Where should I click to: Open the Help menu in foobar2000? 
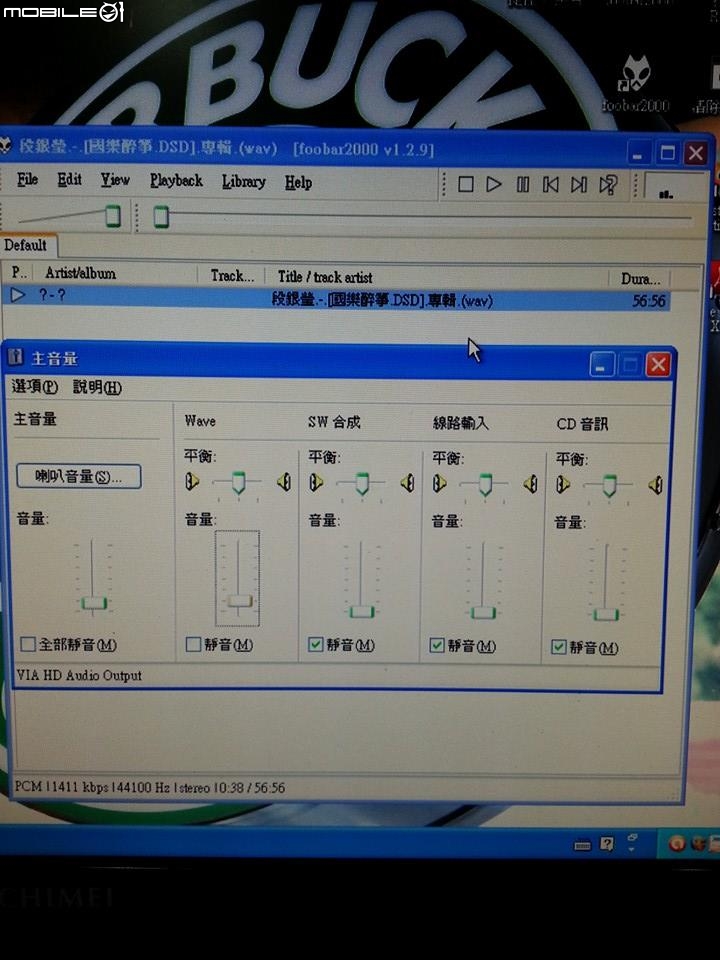298,182
